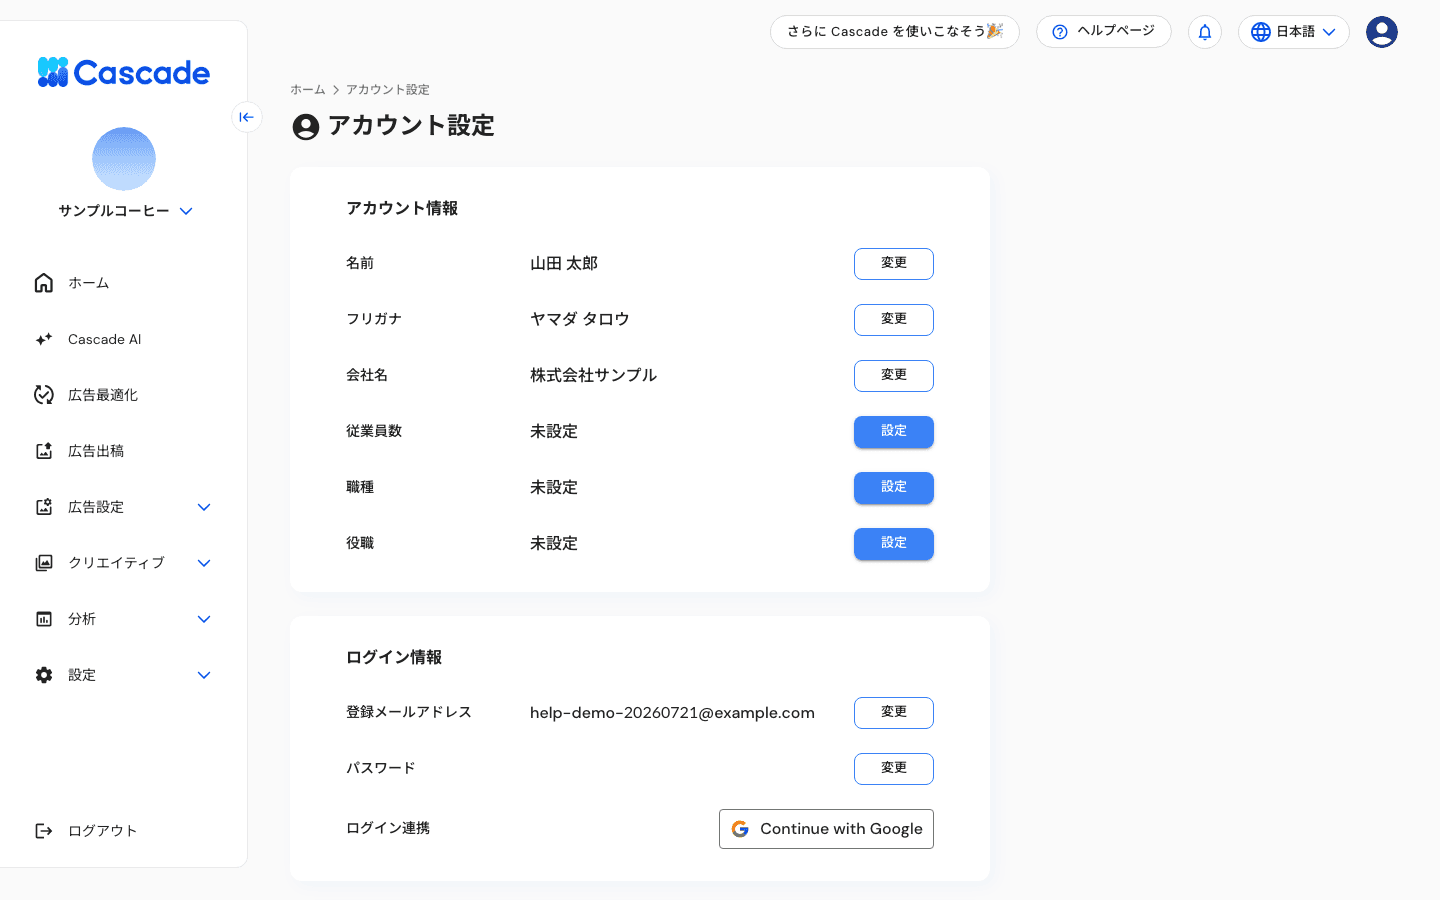Change 会社名 with its 変更 button
The height and width of the screenshot is (900, 1440).
coord(894,376)
